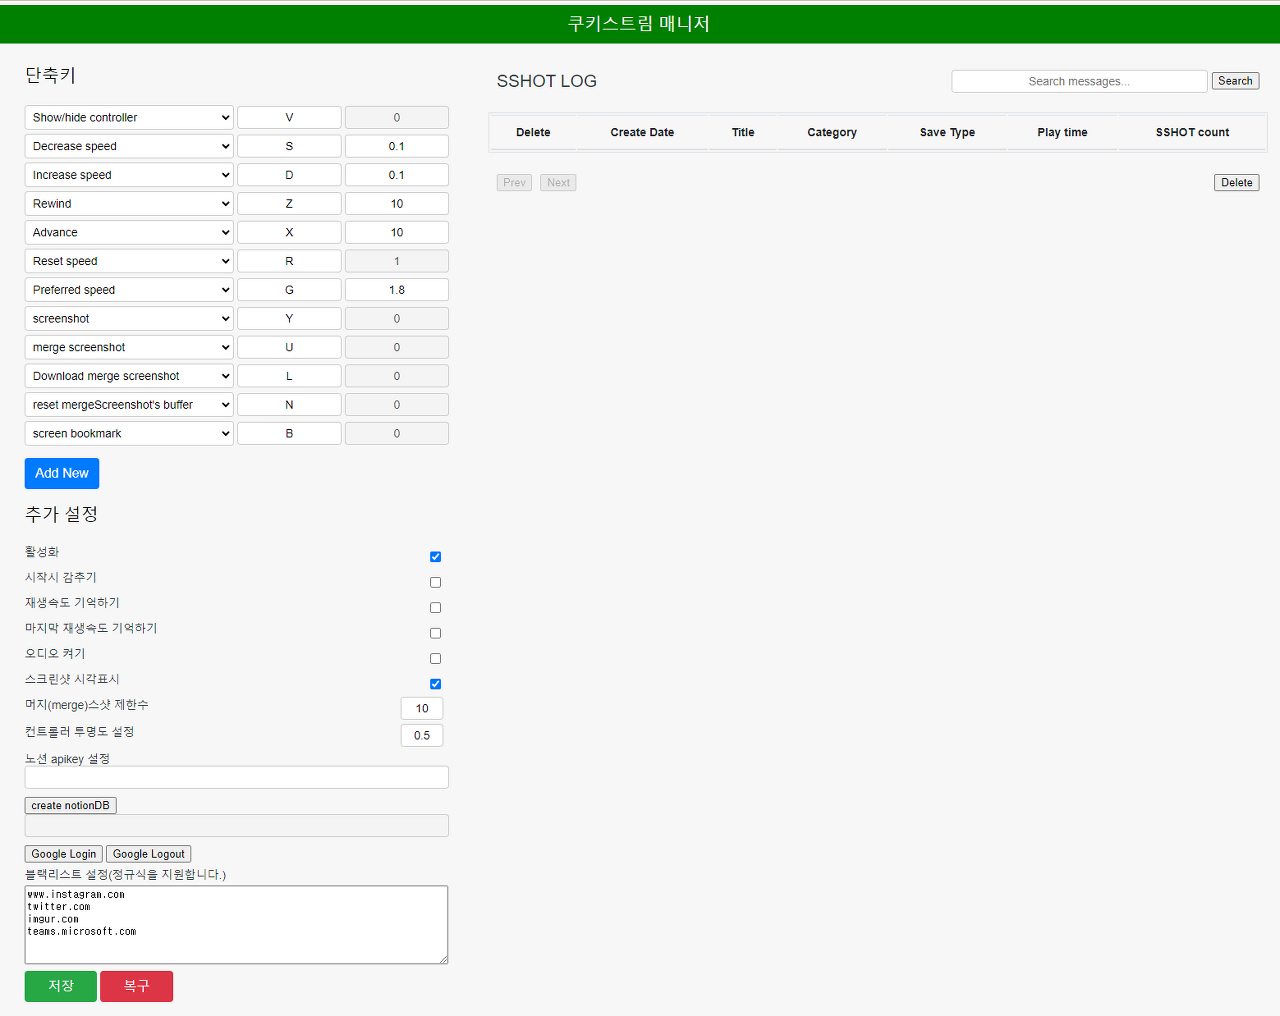Open the Show/hide controller dropdown
This screenshot has height=1016, width=1280.
[x=129, y=118]
